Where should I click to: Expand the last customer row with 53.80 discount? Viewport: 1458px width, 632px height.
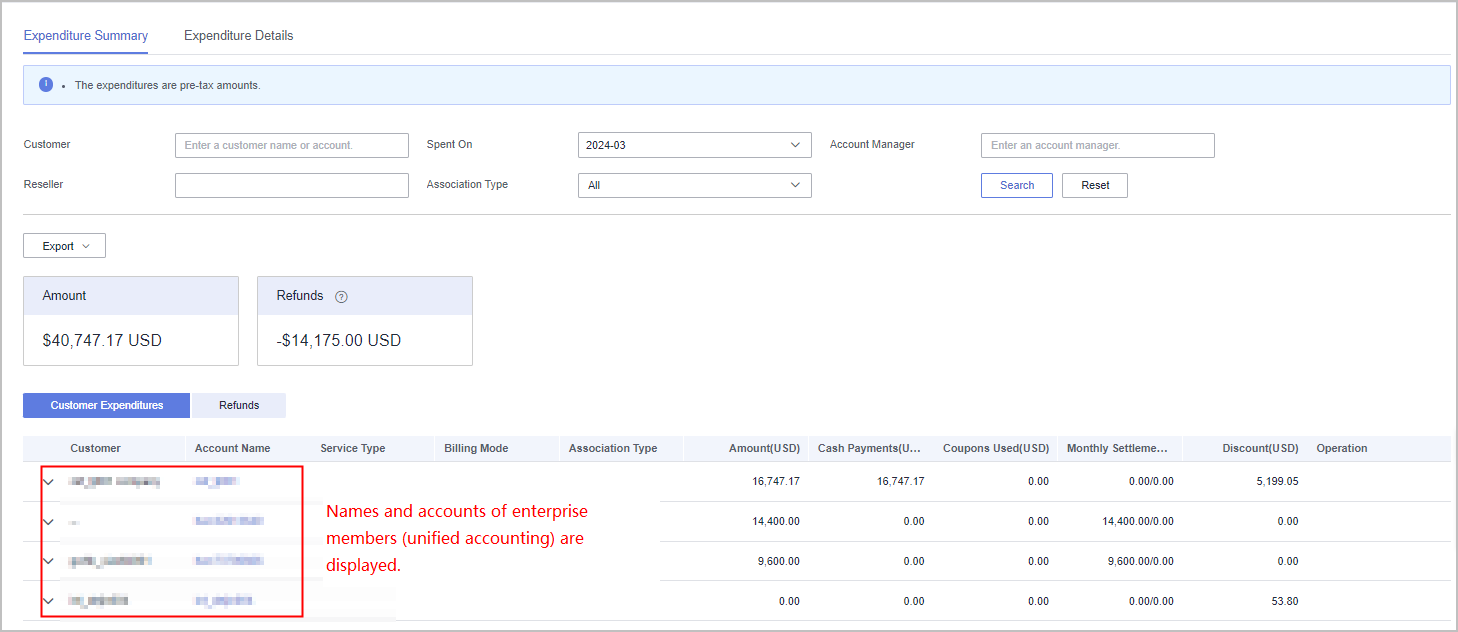(x=48, y=601)
